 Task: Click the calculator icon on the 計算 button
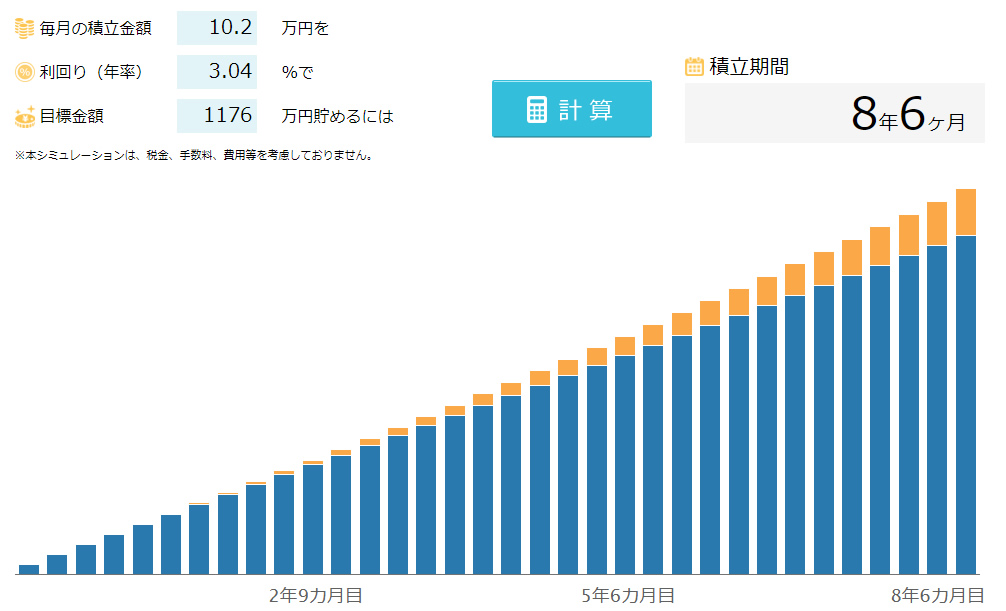tap(537, 109)
